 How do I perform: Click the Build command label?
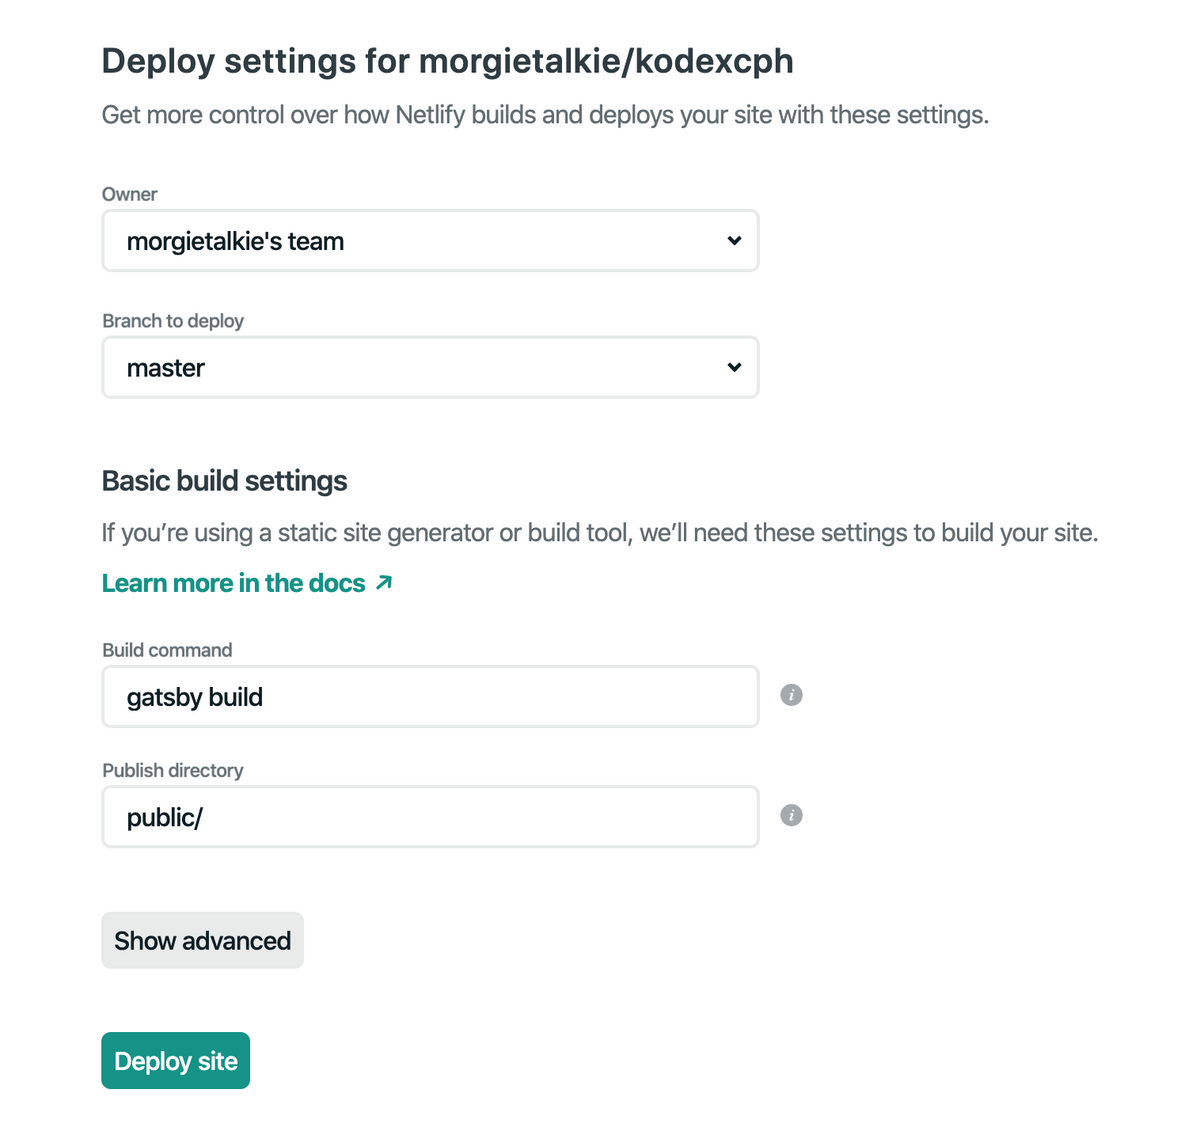(167, 650)
